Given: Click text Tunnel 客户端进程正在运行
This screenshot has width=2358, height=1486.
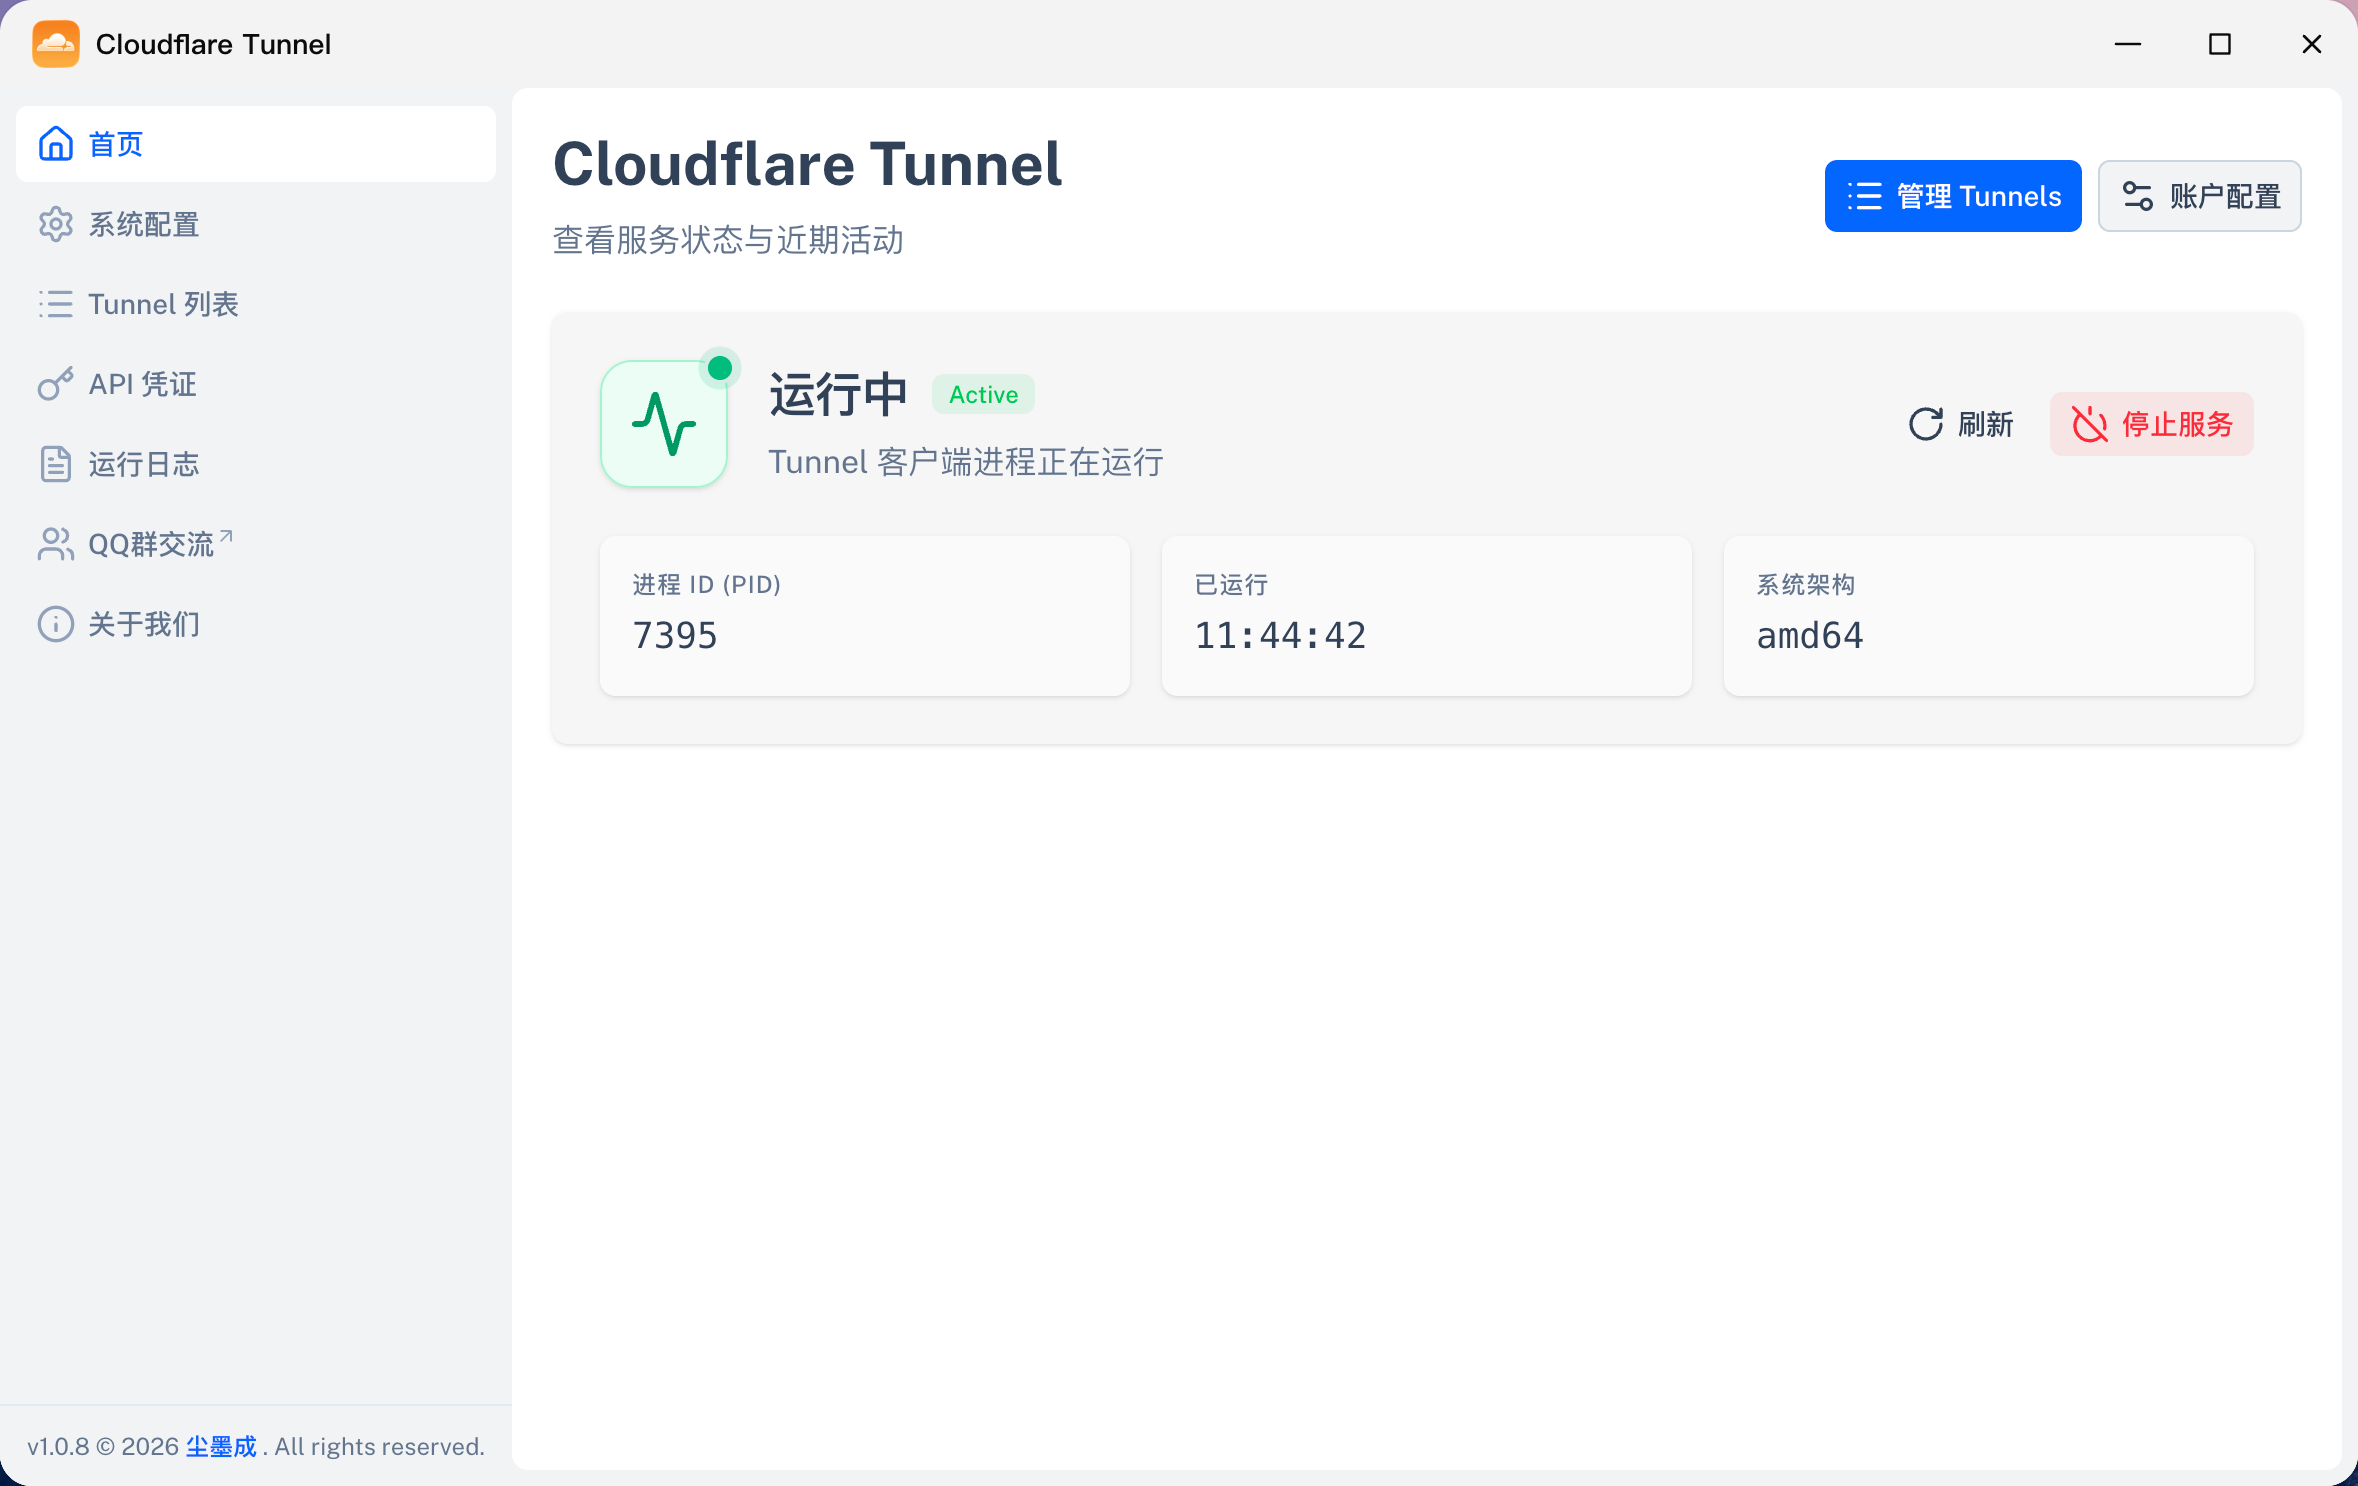Looking at the screenshot, I should (x=966, y=462).
